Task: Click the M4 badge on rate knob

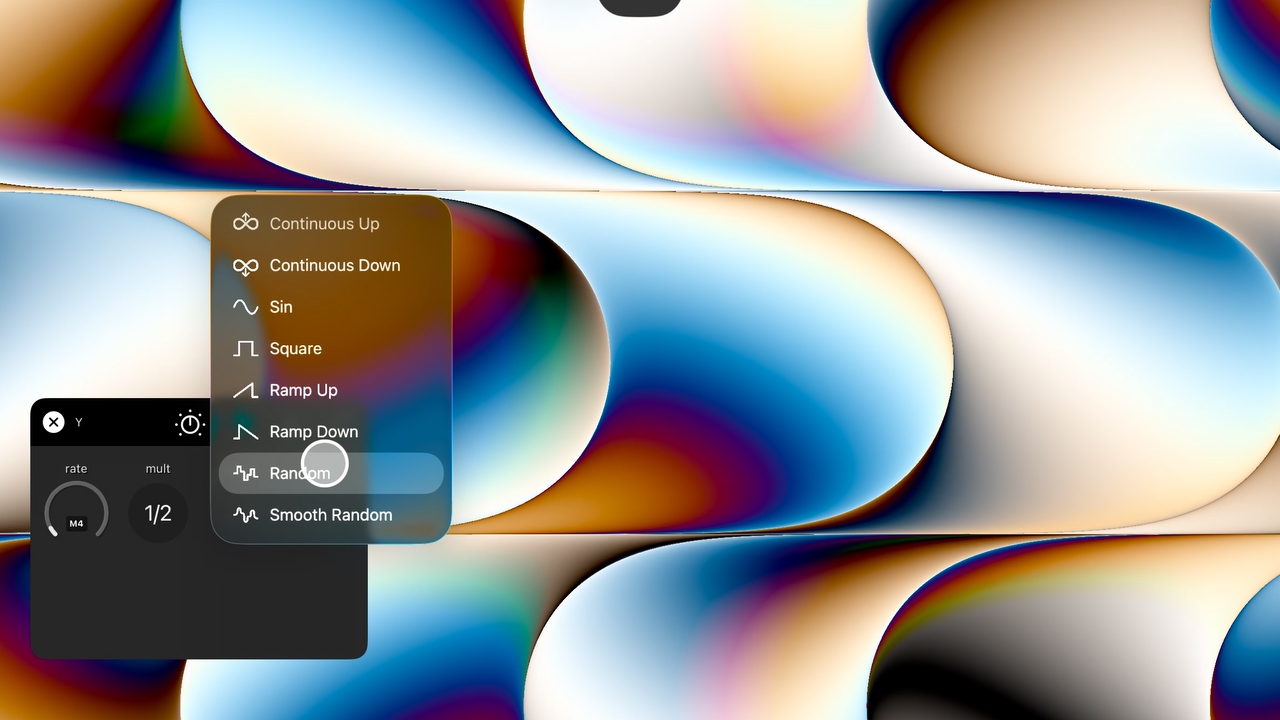Action: pyautogui.click(x=76, y=524)
